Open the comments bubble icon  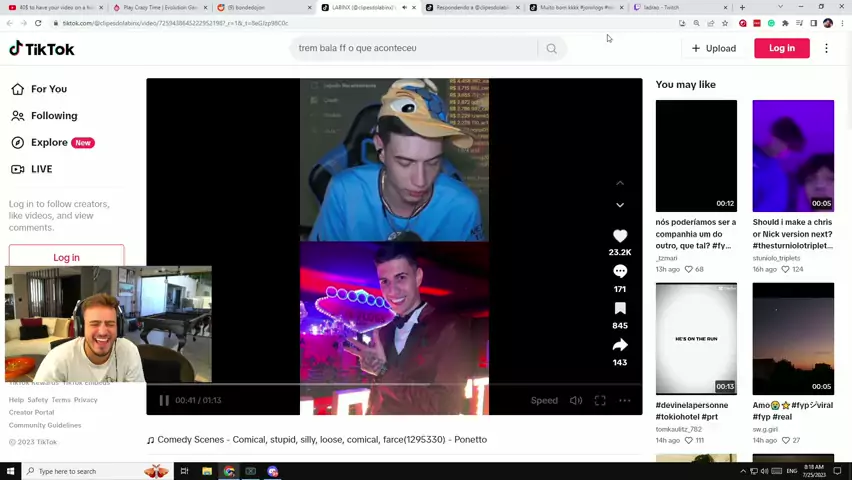click(620, 272)
